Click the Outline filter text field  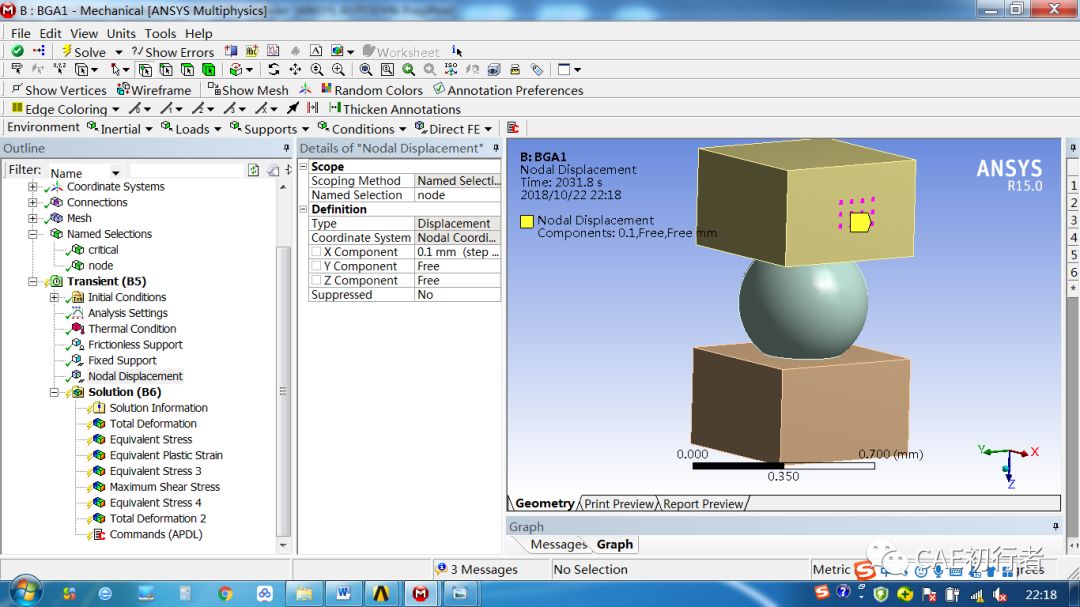pyautogui.click(x=186, y=170)
